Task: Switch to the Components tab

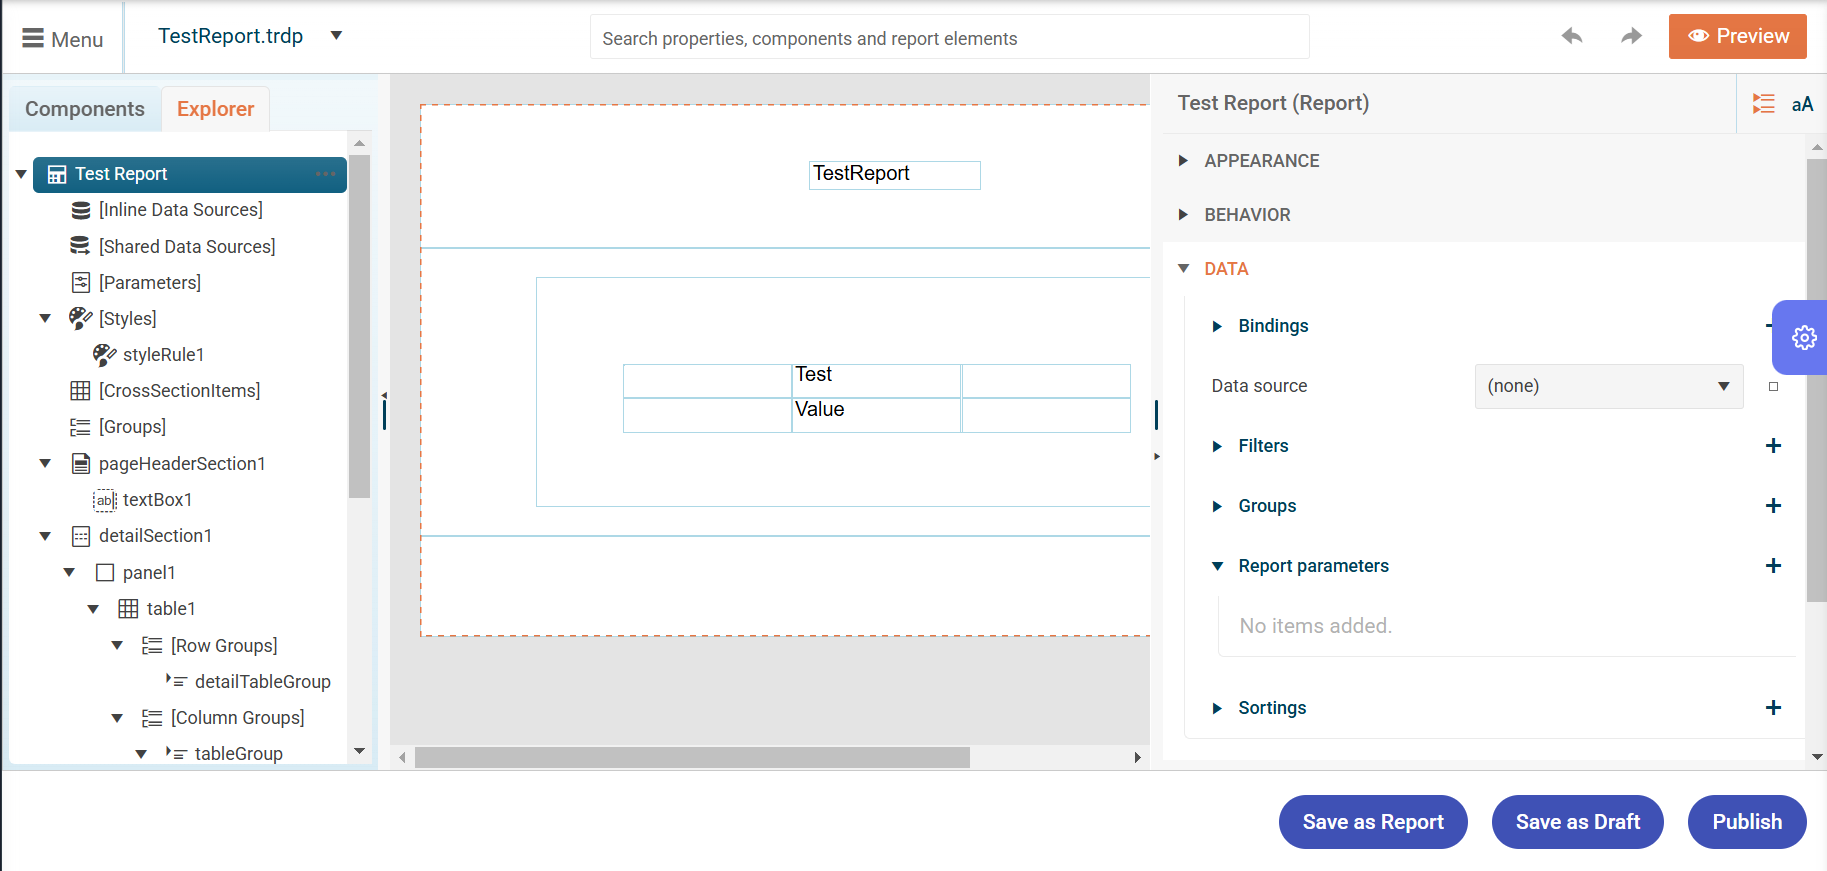Action: [x=85, y=109]
